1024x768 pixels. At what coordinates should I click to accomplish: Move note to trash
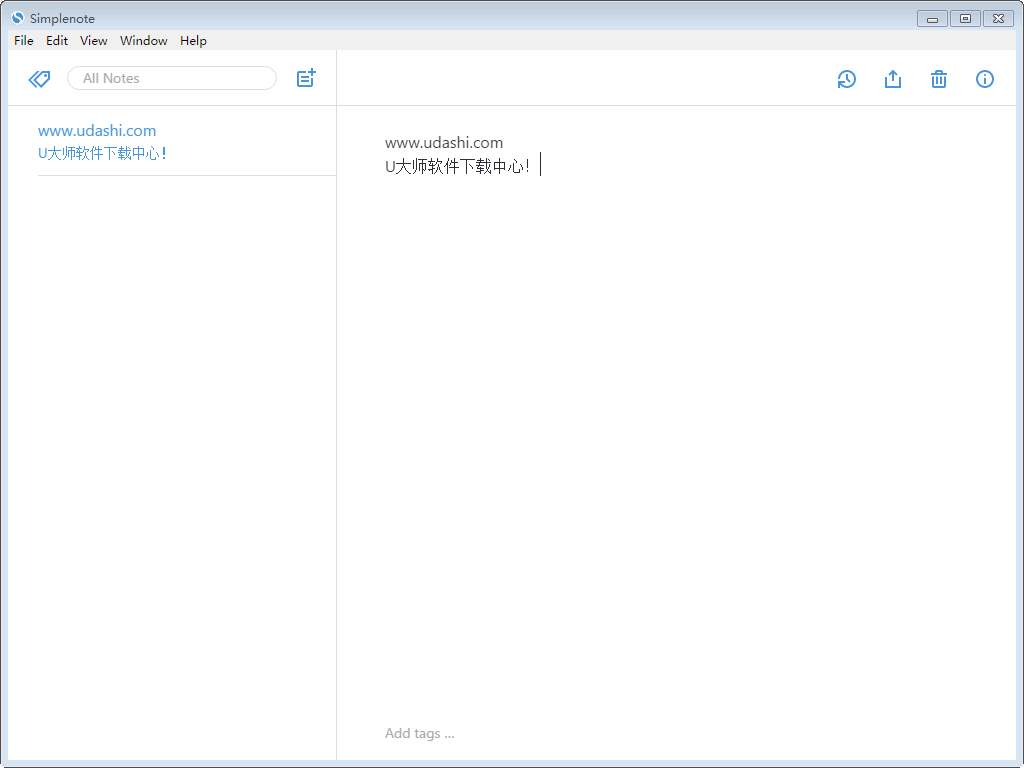[938, 79]
